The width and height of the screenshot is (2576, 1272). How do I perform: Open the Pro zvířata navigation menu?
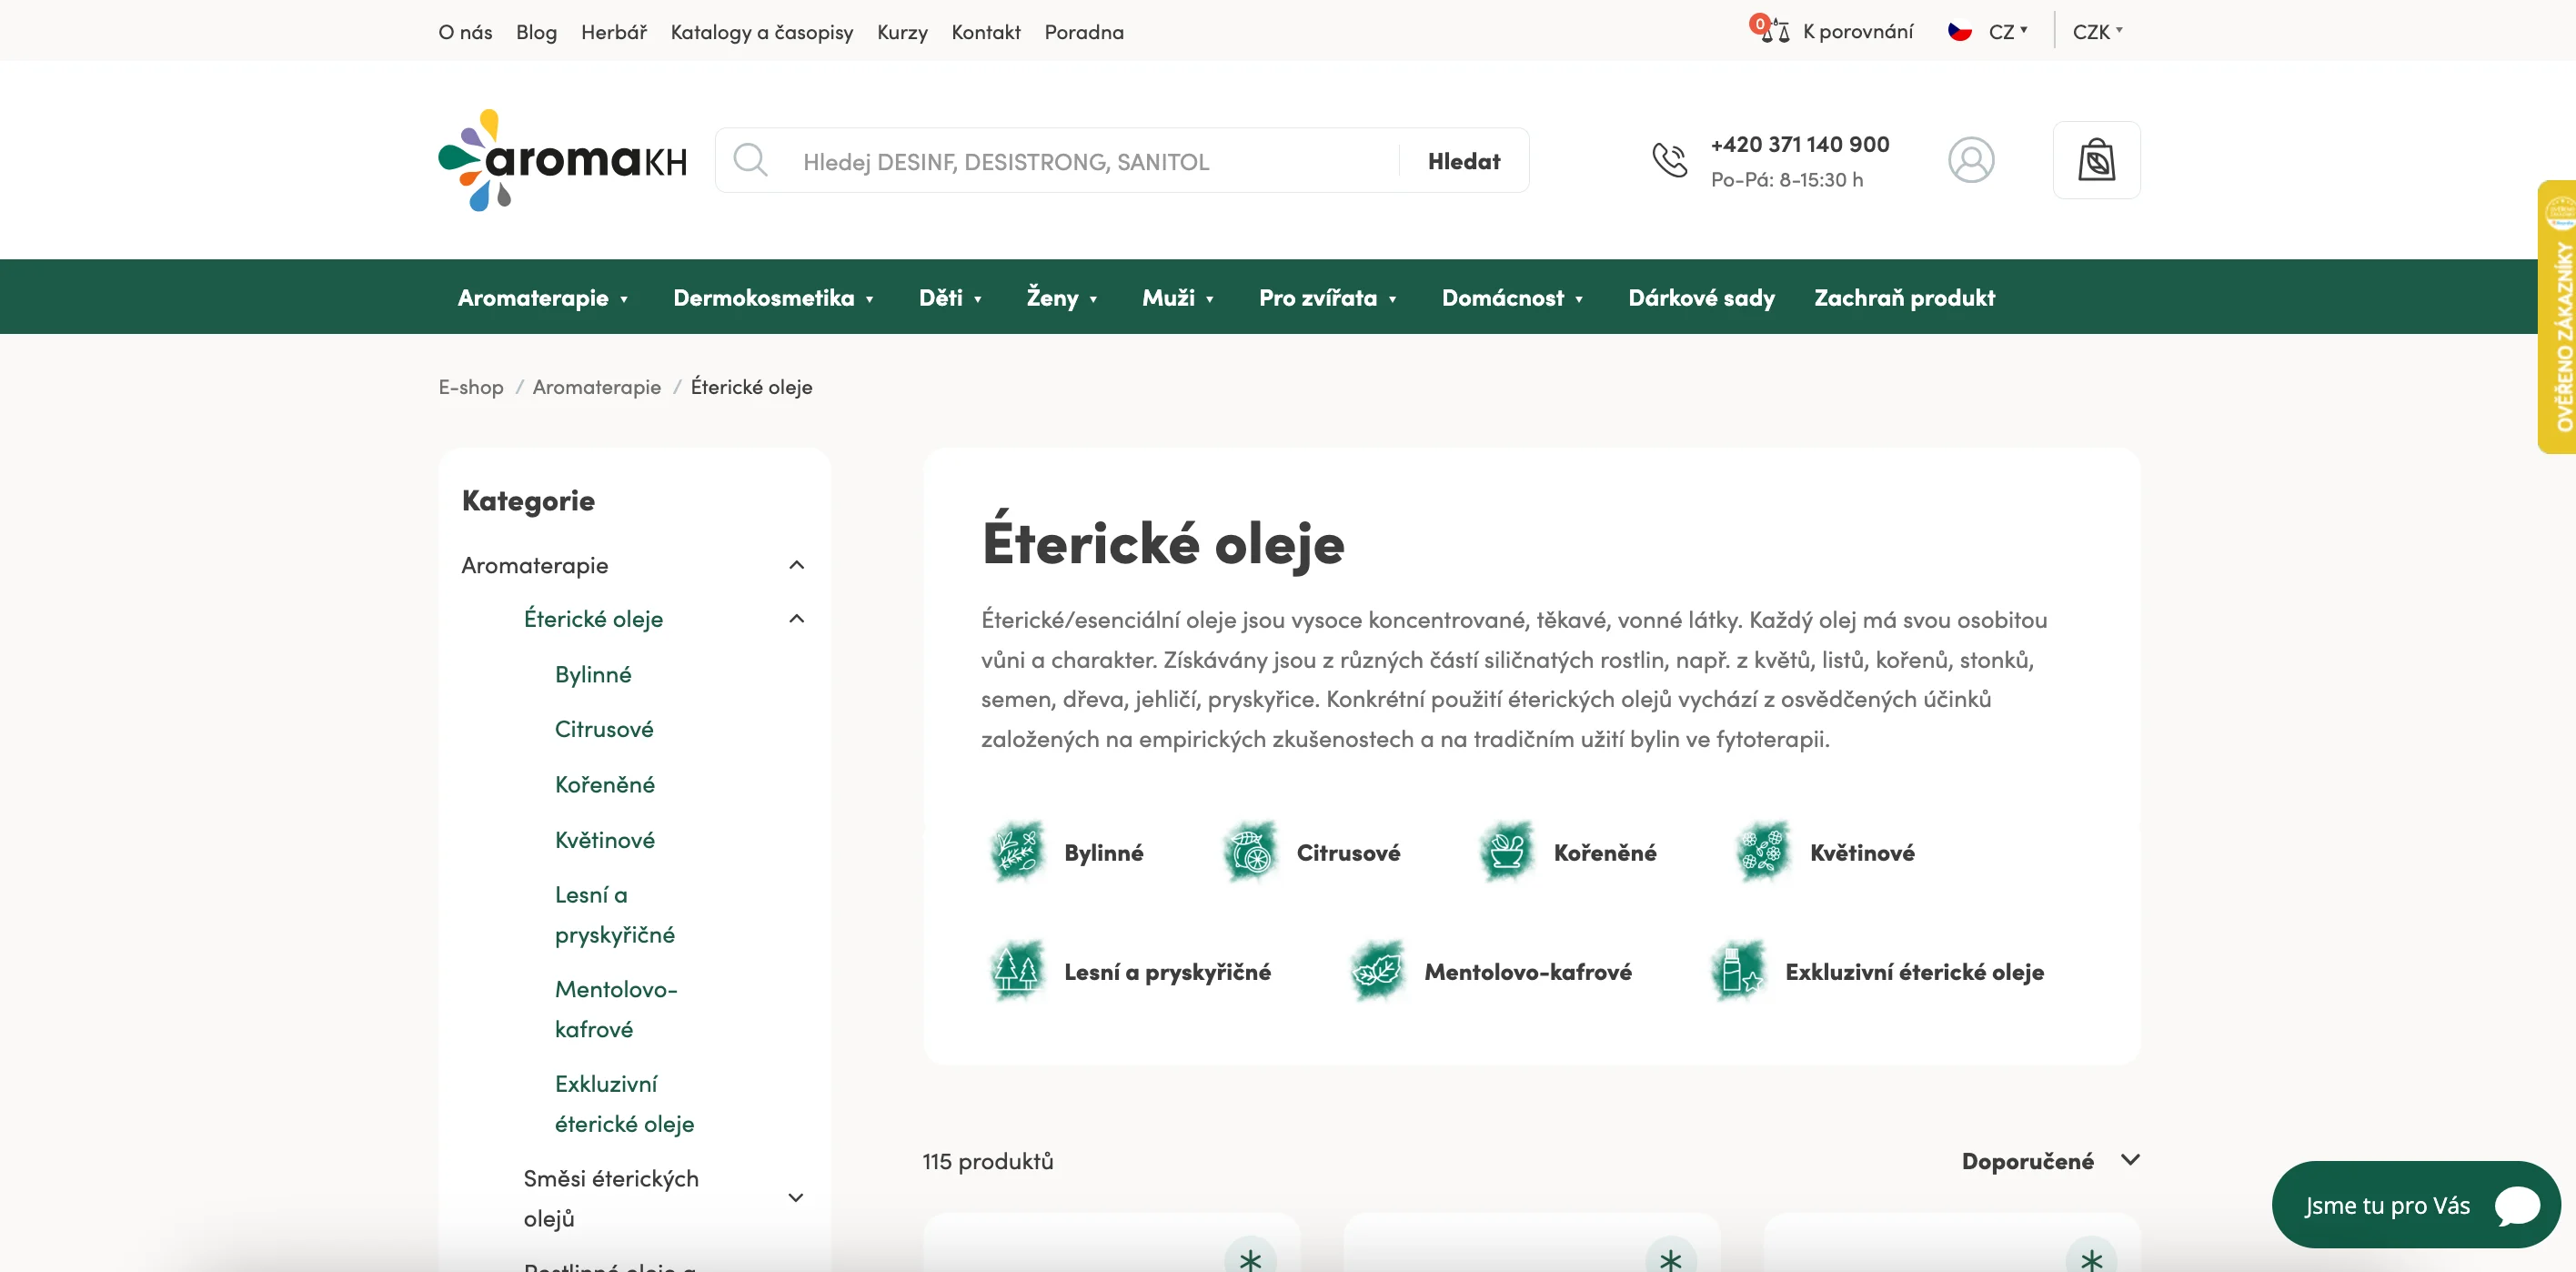1328,297
